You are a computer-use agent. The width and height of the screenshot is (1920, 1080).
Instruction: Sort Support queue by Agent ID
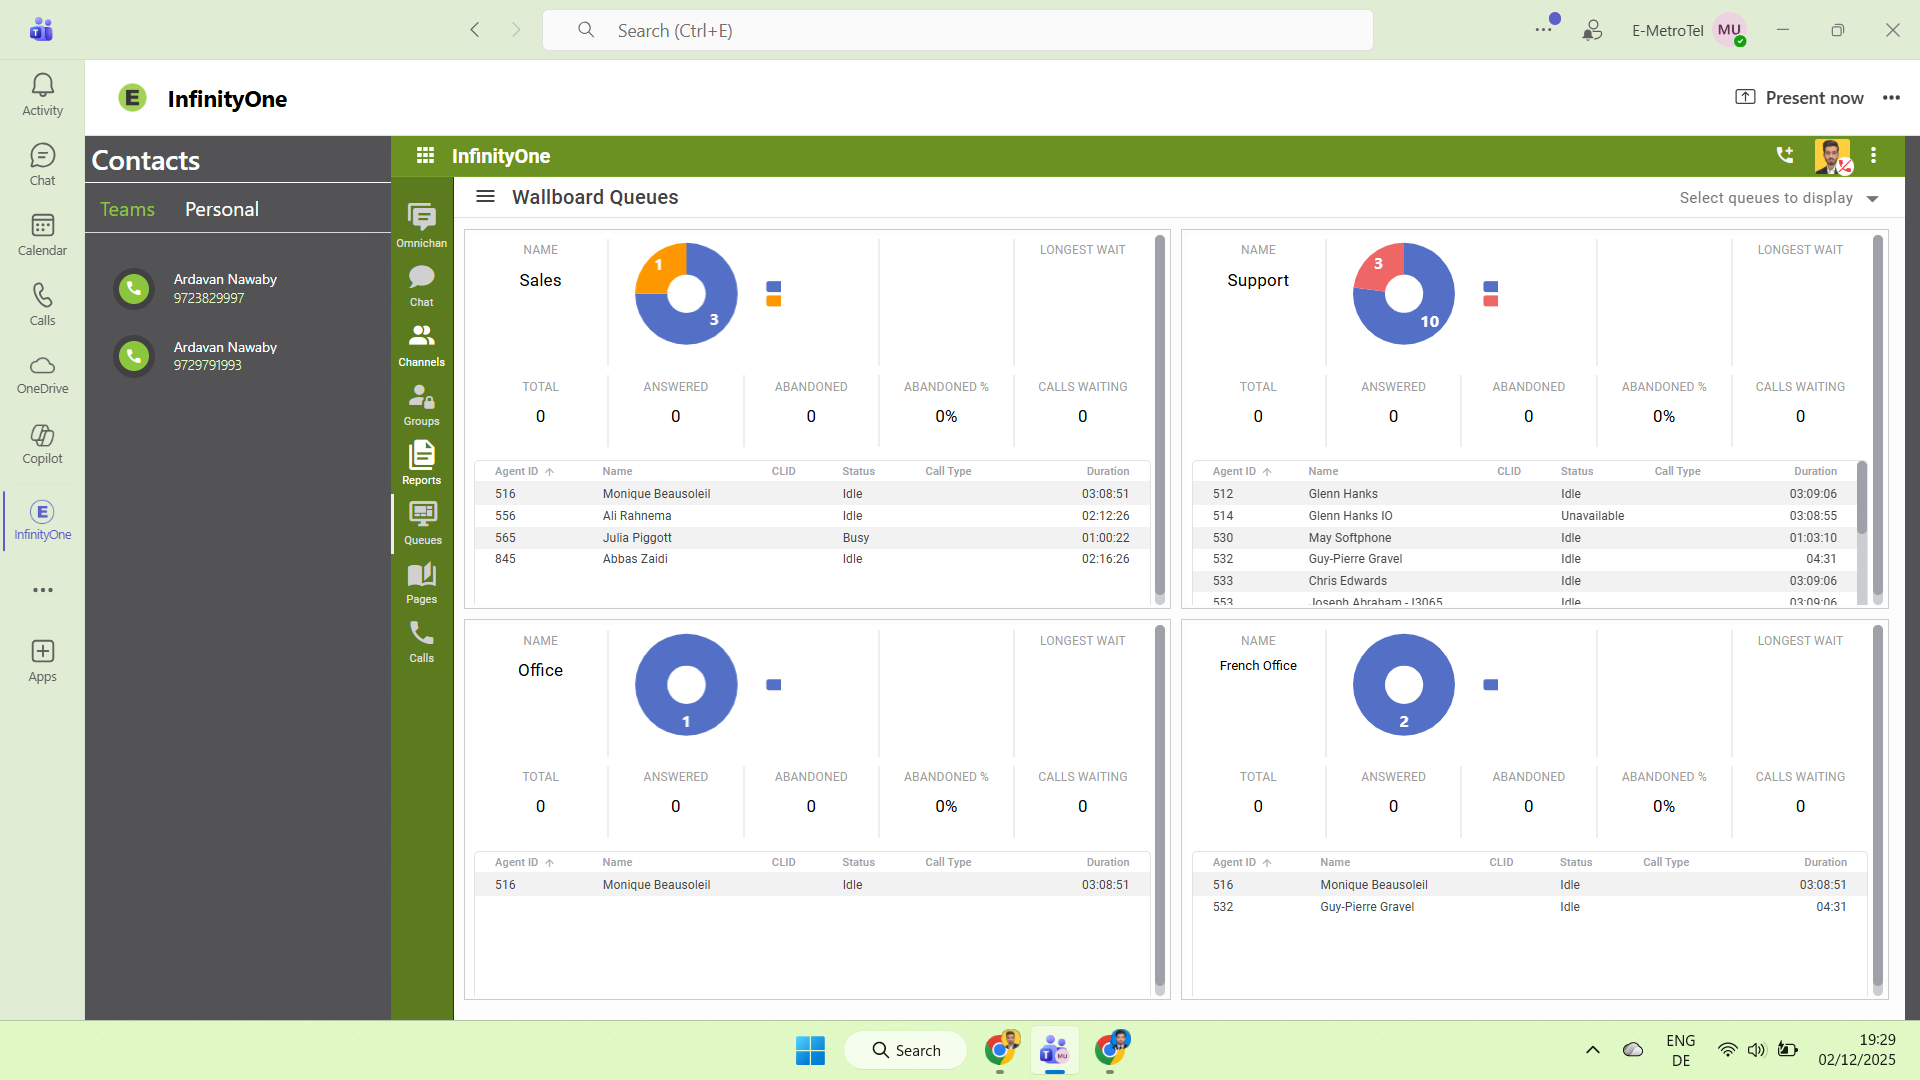1242,471
